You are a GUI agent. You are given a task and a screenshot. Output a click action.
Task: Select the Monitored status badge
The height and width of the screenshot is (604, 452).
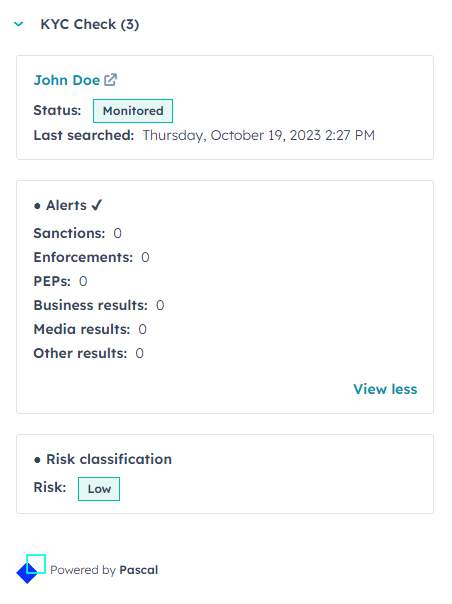pyautogui.click(x=133, y=111)
